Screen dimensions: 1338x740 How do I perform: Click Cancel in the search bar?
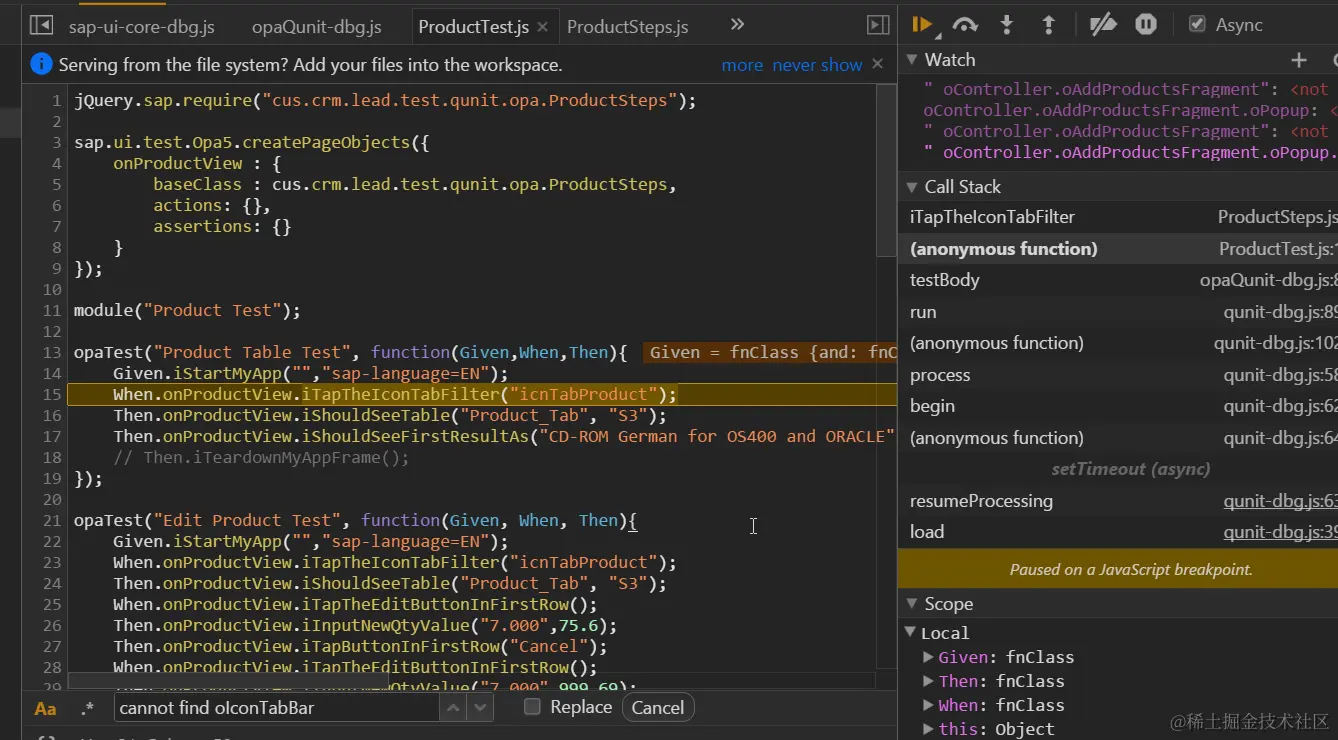657,708
